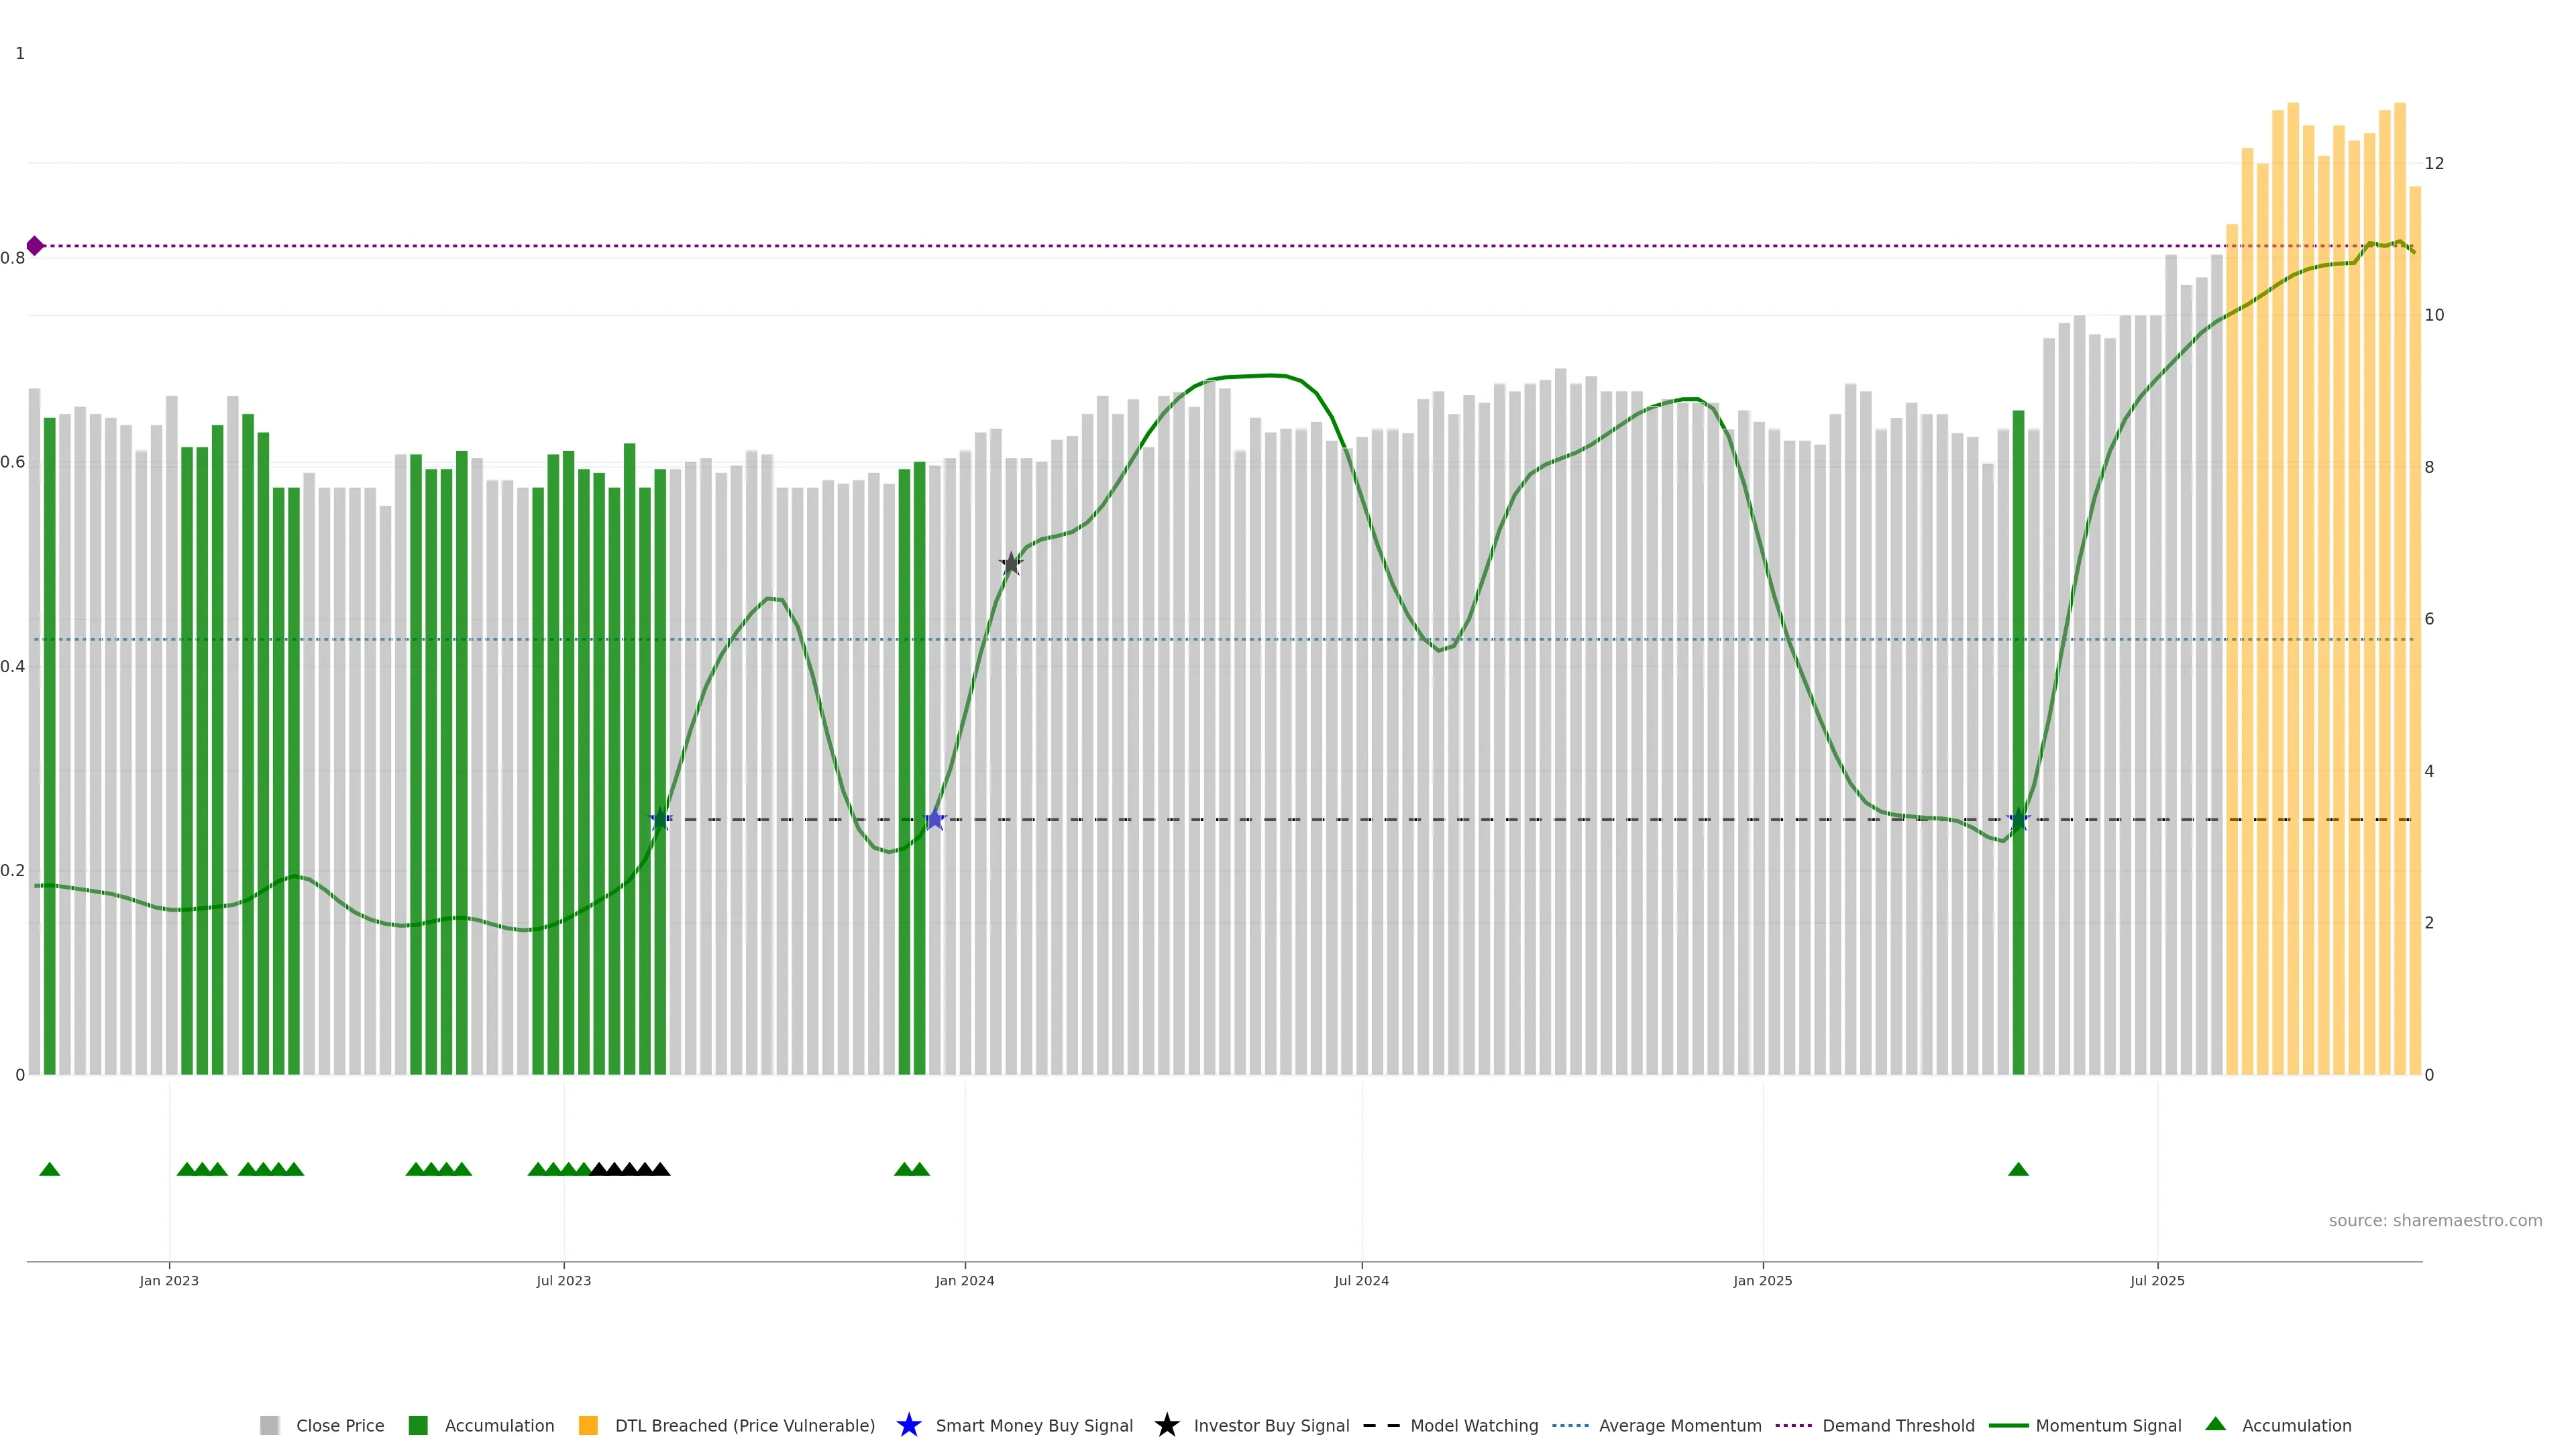Click the Momentum Signal legend line
Image resolution: width=2576 pixels, height=1449 pixels.
point(2008,1425)
